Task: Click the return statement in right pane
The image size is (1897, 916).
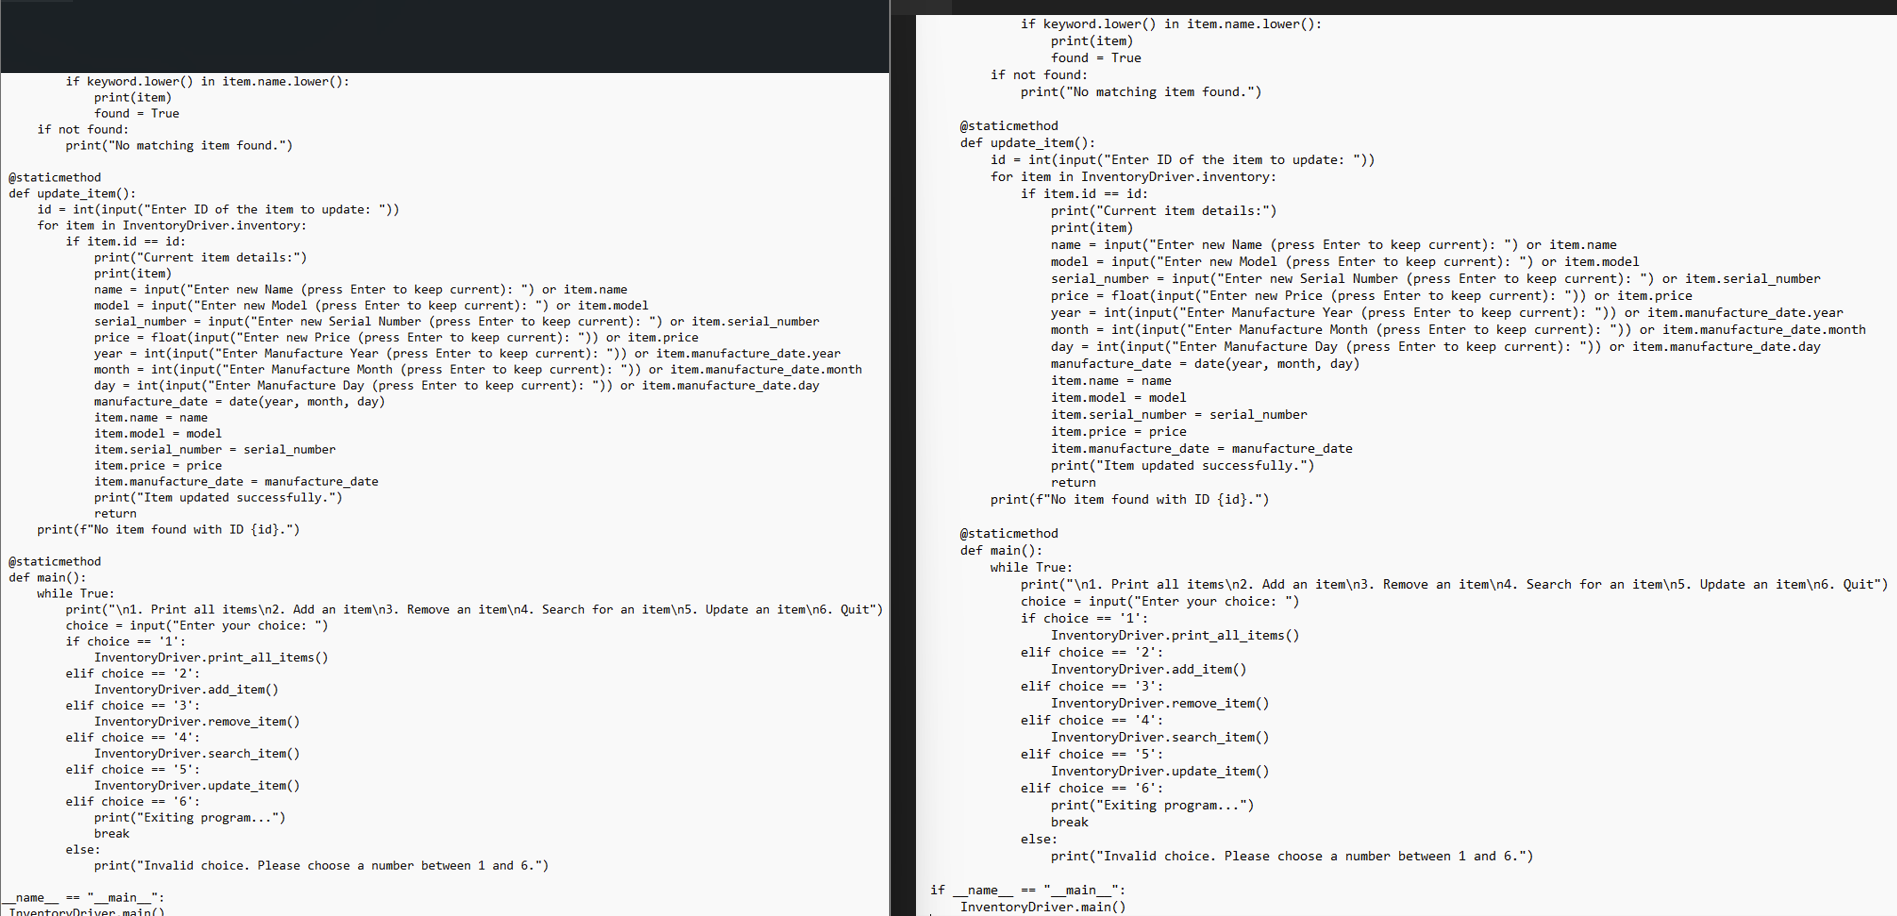Action: click(x=1072, y=482)
